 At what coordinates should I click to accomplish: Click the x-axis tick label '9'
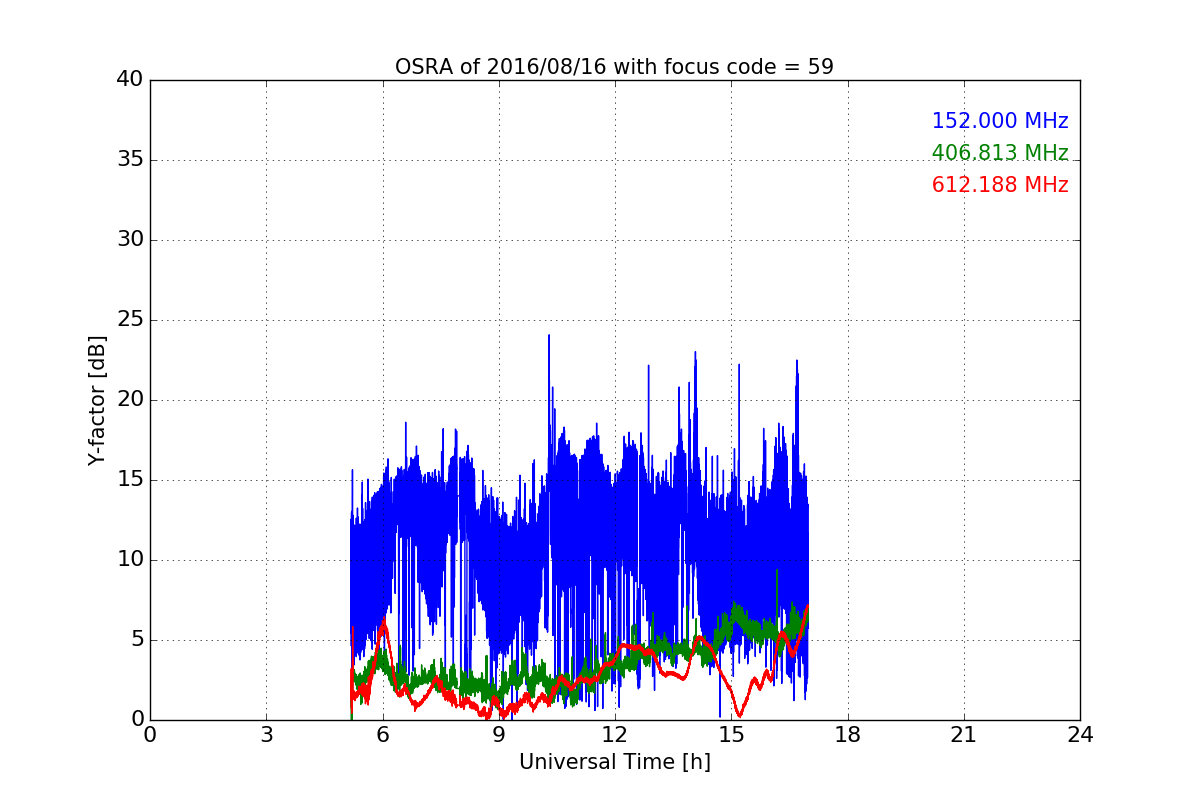[499, 735]
